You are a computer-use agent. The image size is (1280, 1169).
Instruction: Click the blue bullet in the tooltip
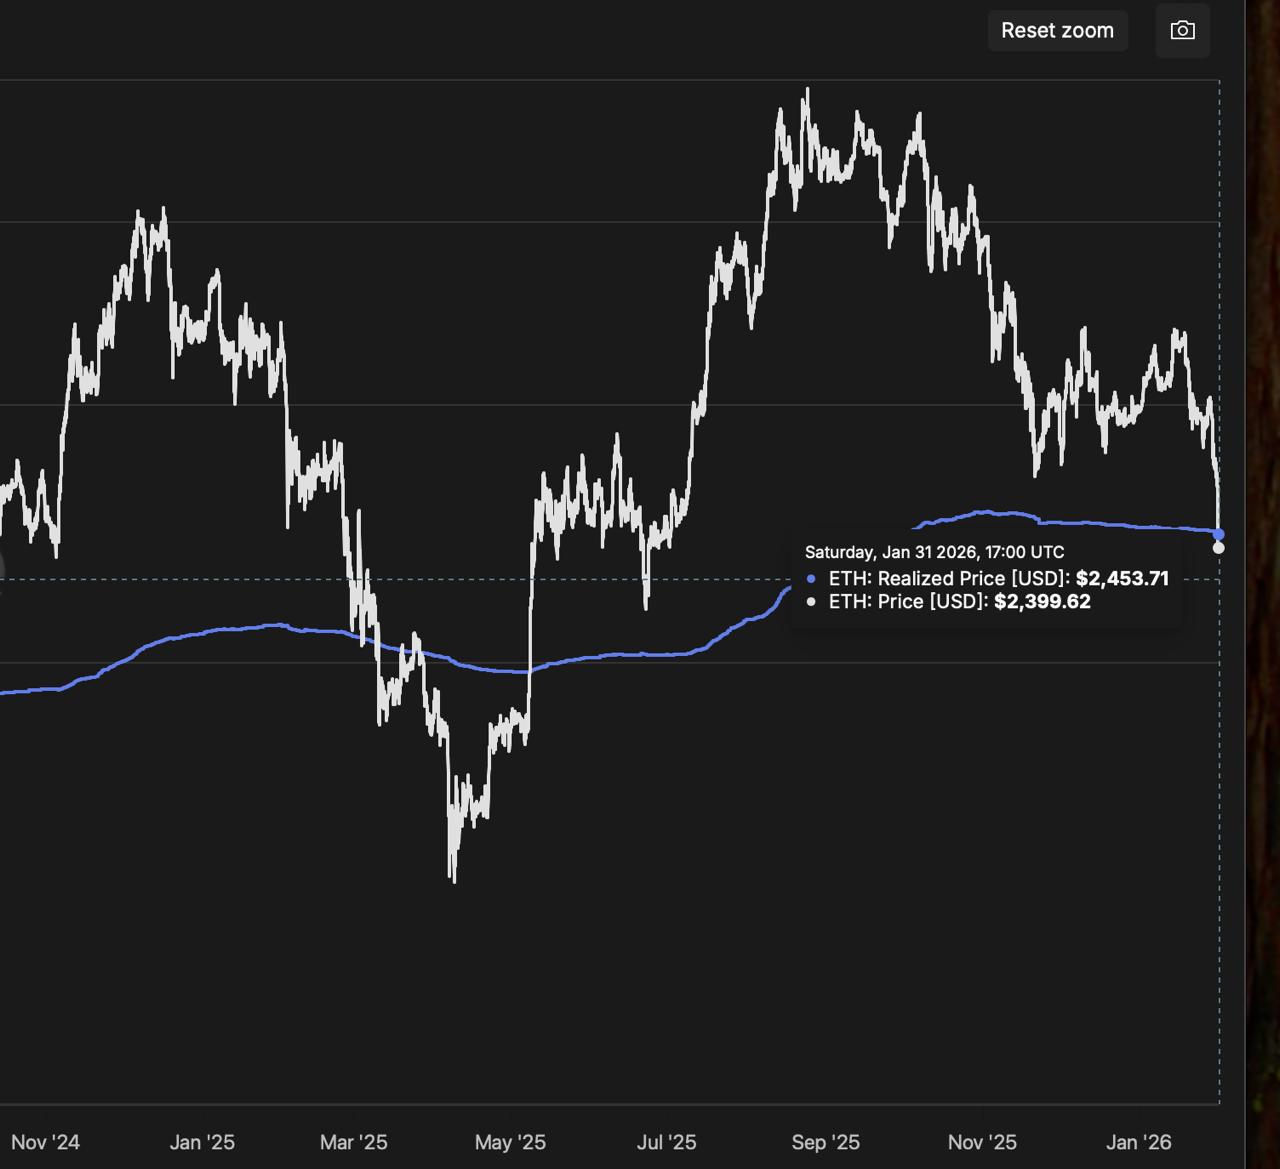[811, 579]
